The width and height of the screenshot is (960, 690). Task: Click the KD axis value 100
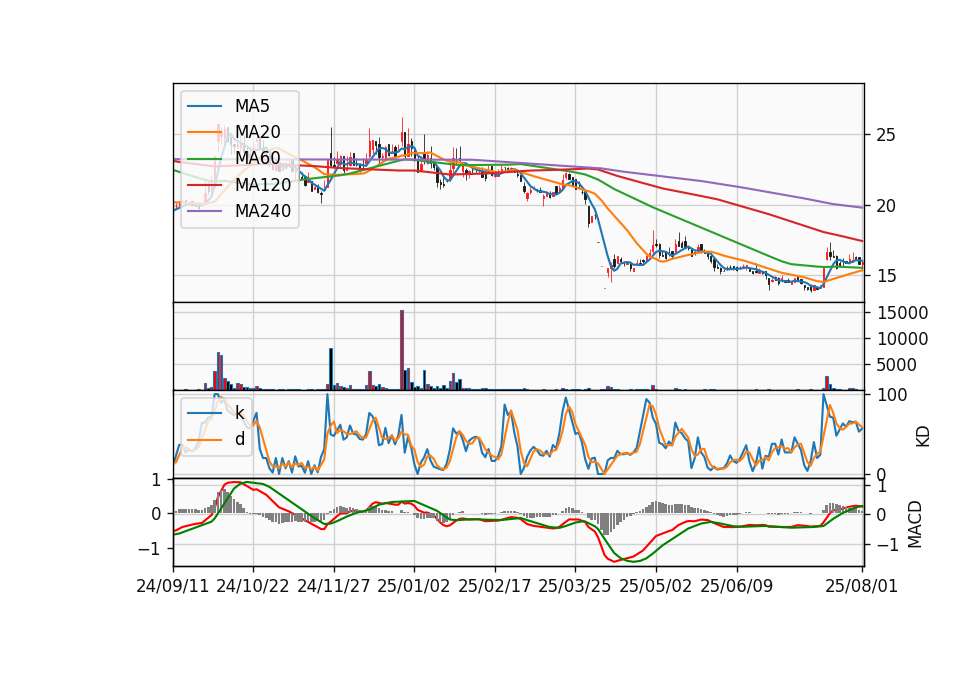(x=892, y=395)
